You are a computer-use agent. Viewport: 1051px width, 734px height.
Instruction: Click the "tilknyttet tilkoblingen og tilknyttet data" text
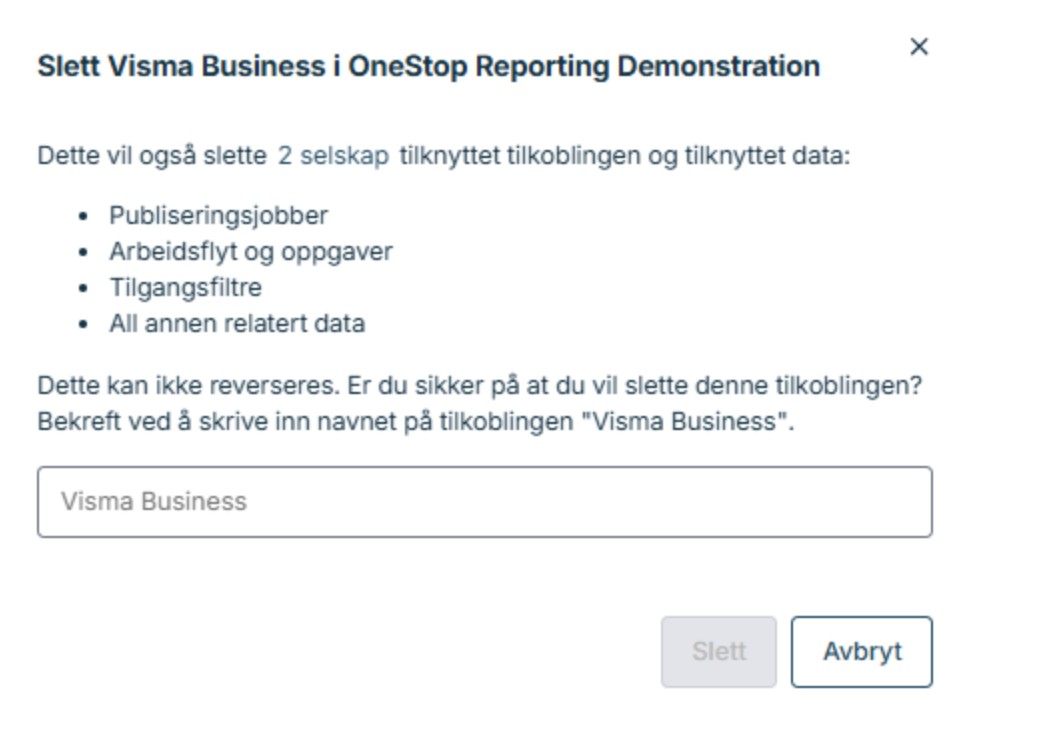click(624, 157)
